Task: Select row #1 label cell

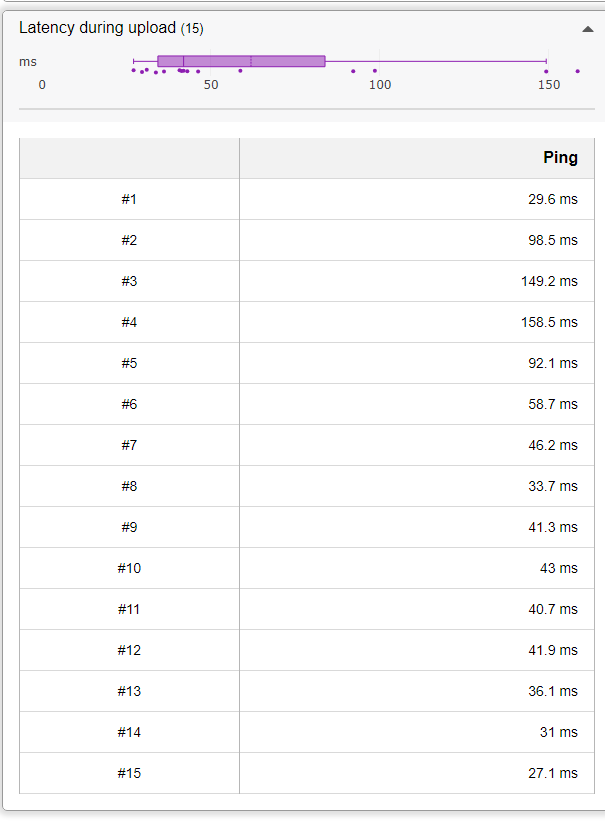Action: [129, 199]
